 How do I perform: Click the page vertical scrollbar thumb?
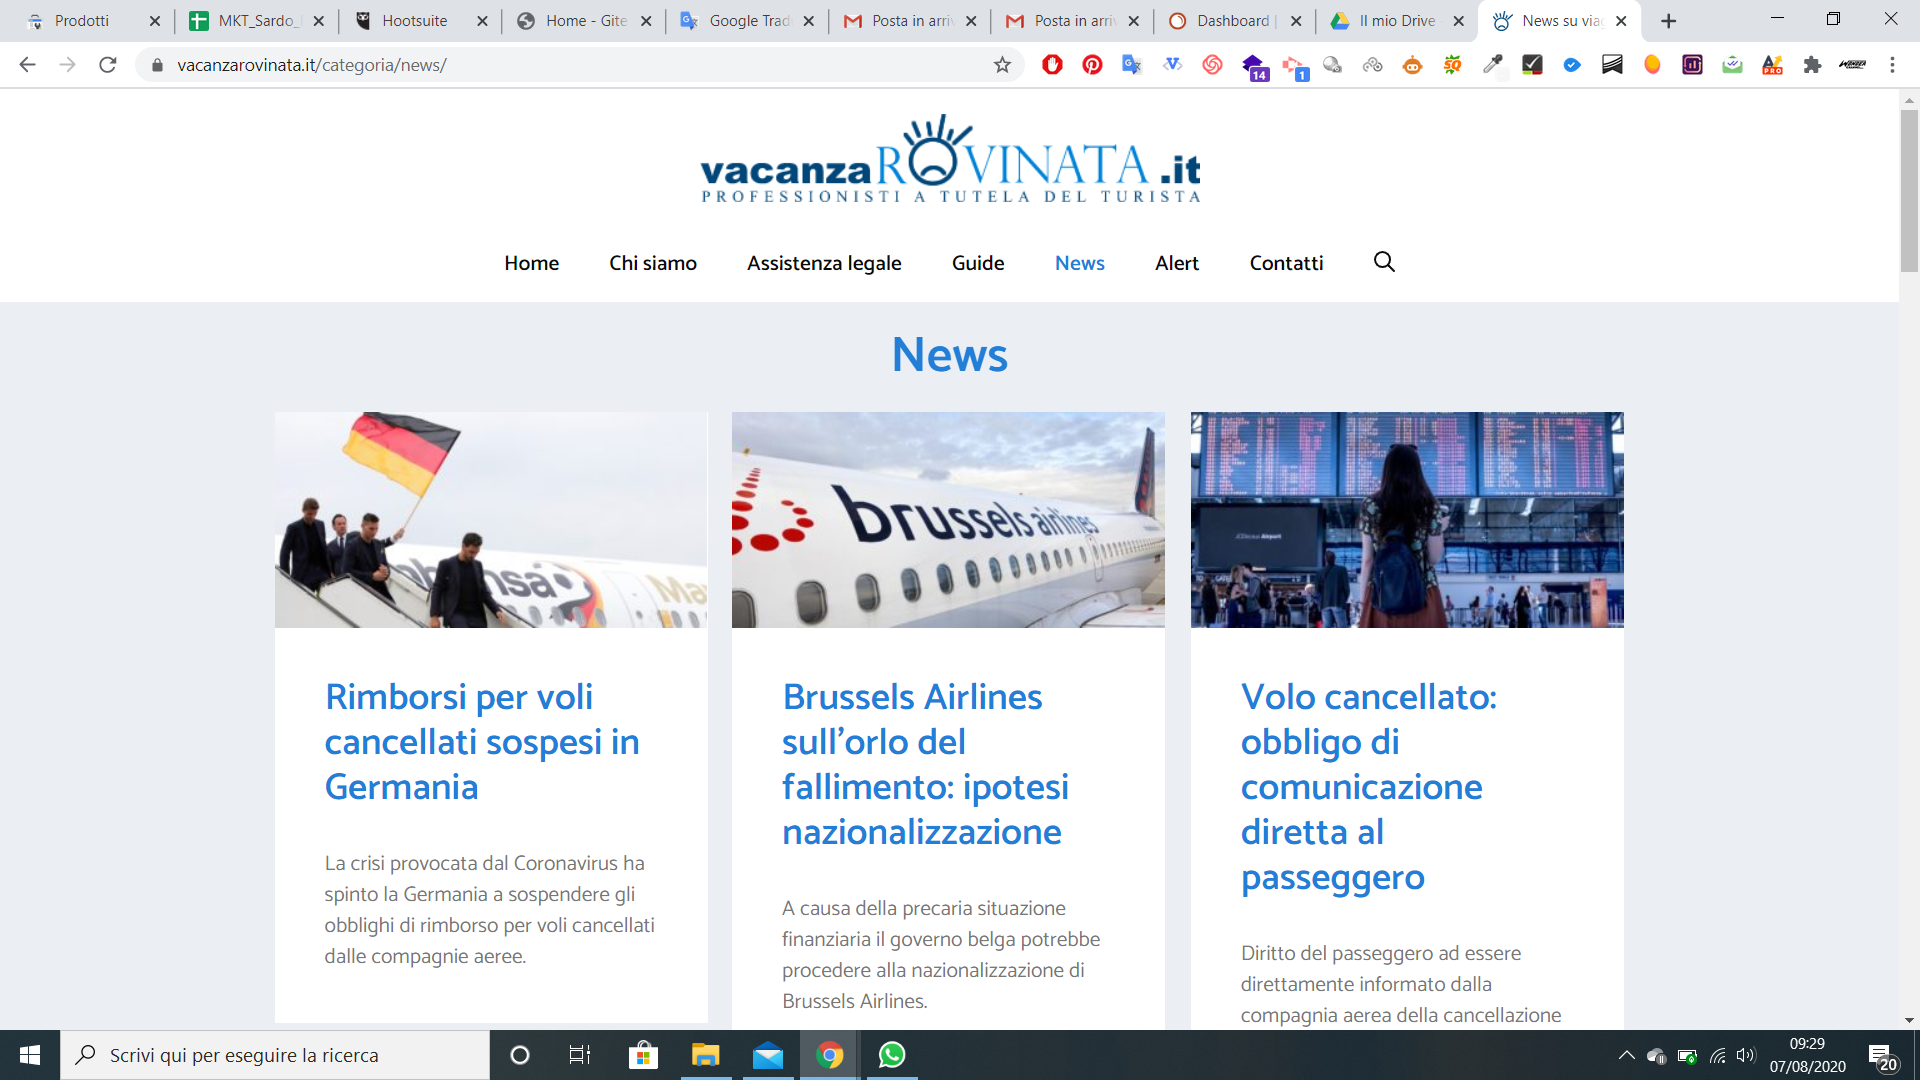click(1909, 190)
